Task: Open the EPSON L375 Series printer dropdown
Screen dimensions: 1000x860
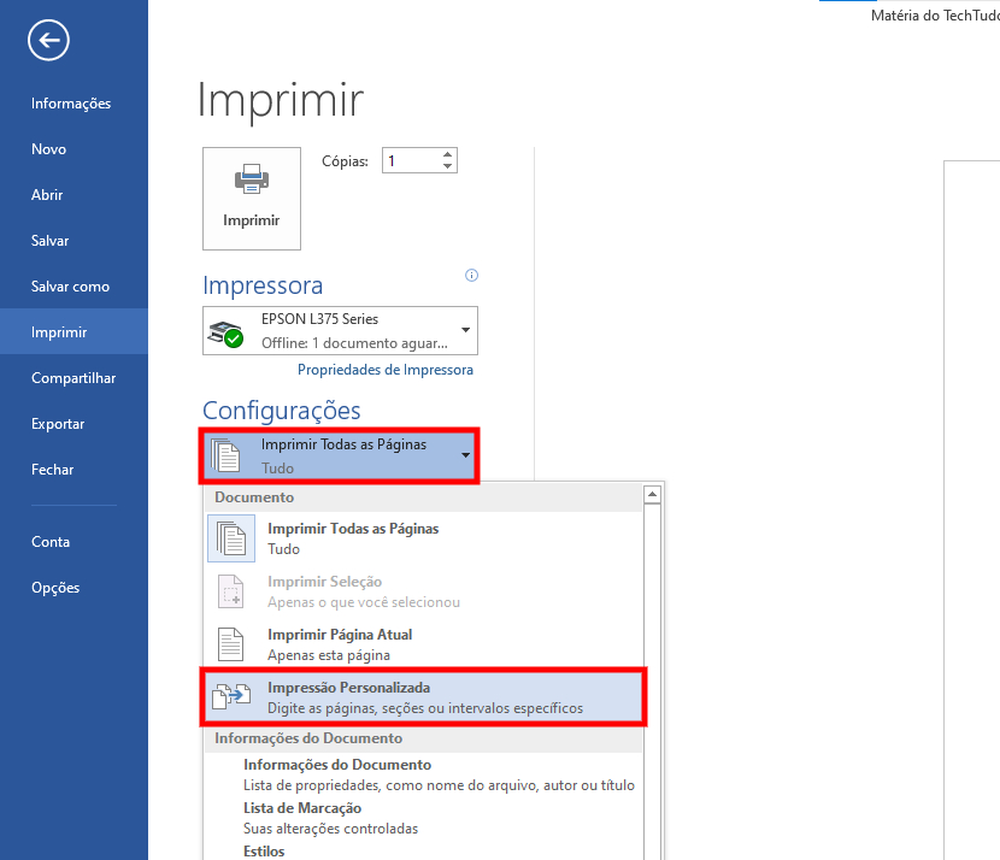Action: 465,331
